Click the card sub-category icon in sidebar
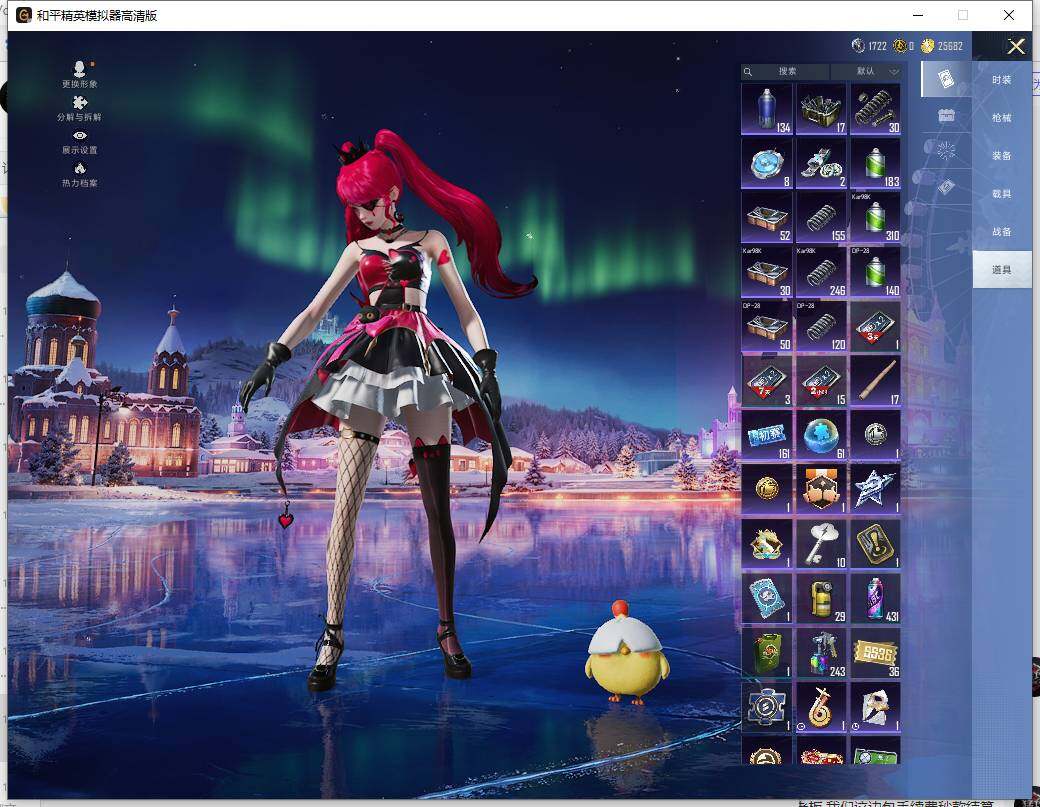Viewport: 1040px width, 807px height. point(945,79)
